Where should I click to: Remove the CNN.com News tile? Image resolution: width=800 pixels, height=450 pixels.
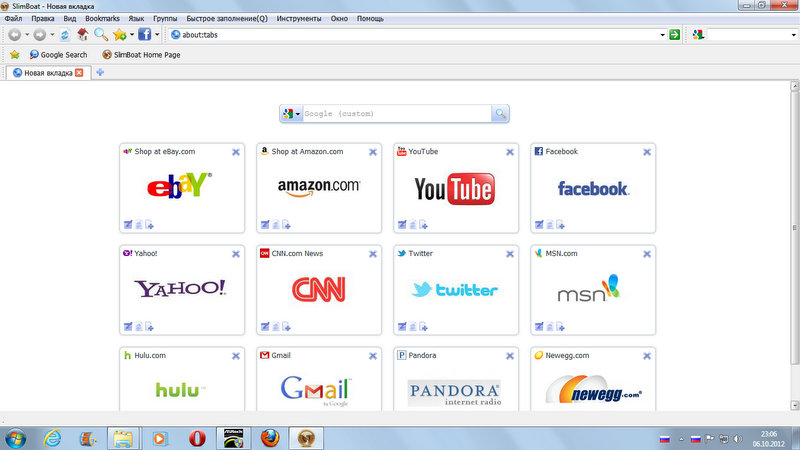click(x=373, y=254)
